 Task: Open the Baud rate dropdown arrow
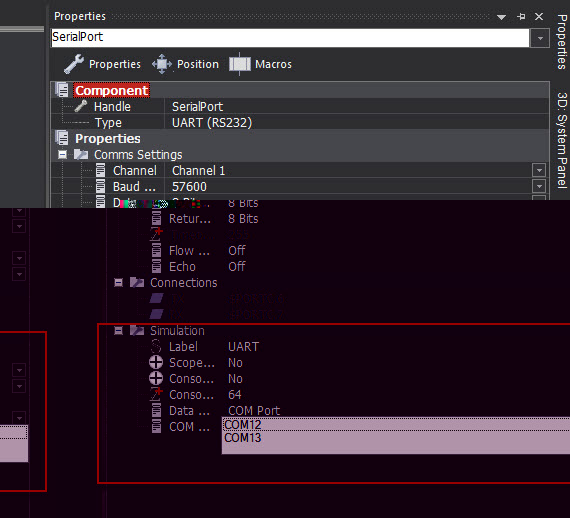click(539, 186)
